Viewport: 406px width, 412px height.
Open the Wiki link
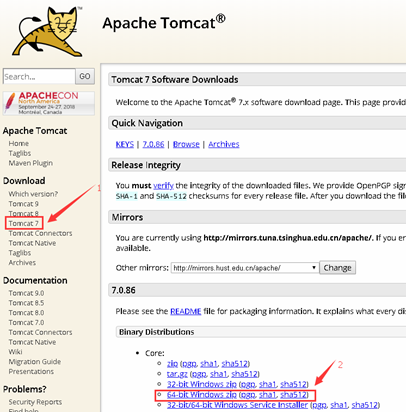click(x=15, y=352)
